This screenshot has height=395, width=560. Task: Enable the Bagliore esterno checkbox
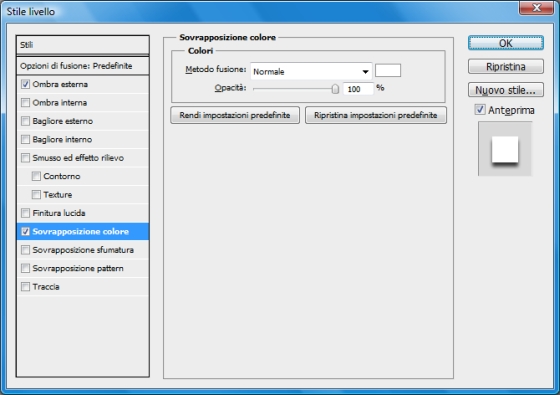pos(25,121)
